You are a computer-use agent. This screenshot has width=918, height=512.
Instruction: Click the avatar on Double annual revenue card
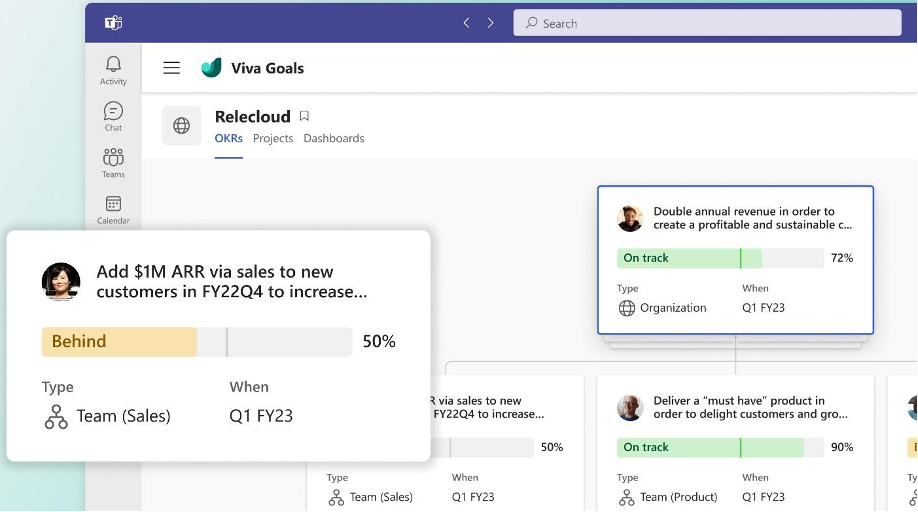630,218
